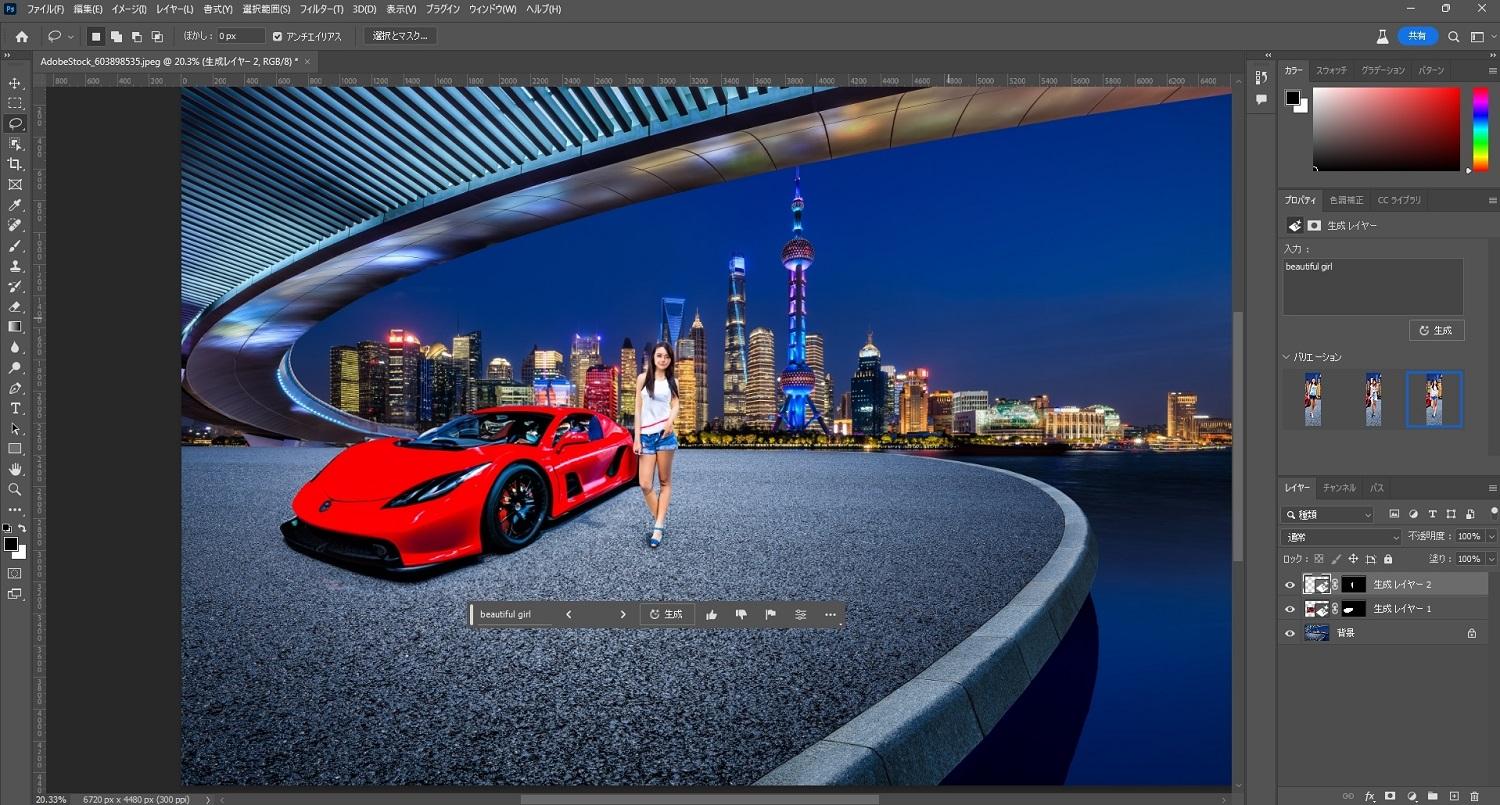Click thumbs up icon in generative taskbar

tap(711, 614)
